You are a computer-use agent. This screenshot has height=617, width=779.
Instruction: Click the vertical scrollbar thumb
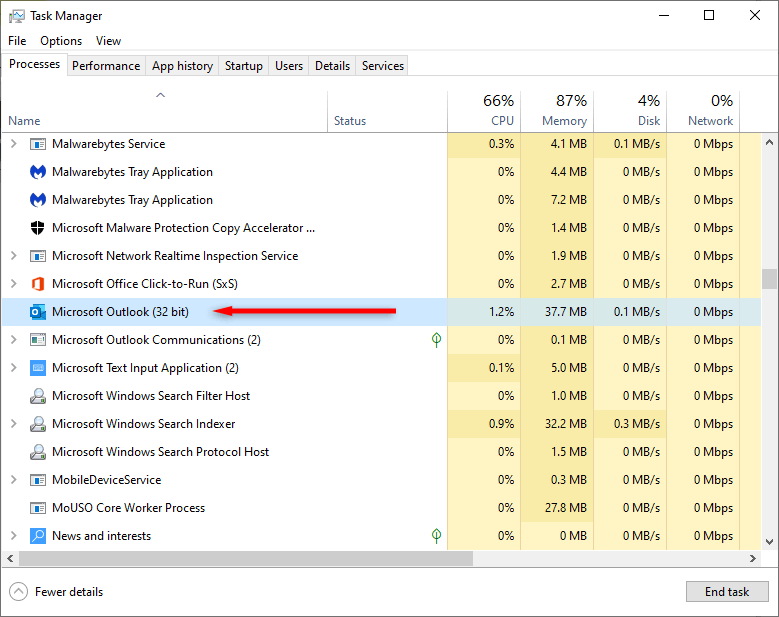[x=769, y=278]
